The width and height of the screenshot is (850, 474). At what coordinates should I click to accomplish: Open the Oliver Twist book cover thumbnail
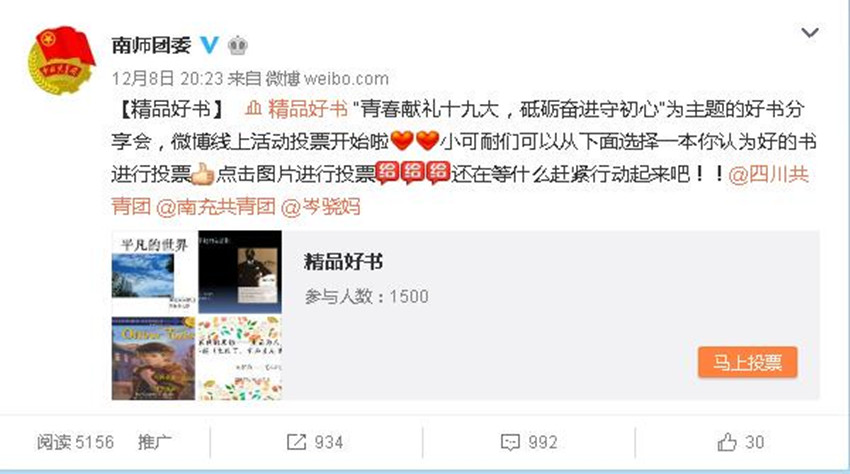coord(153,358)
